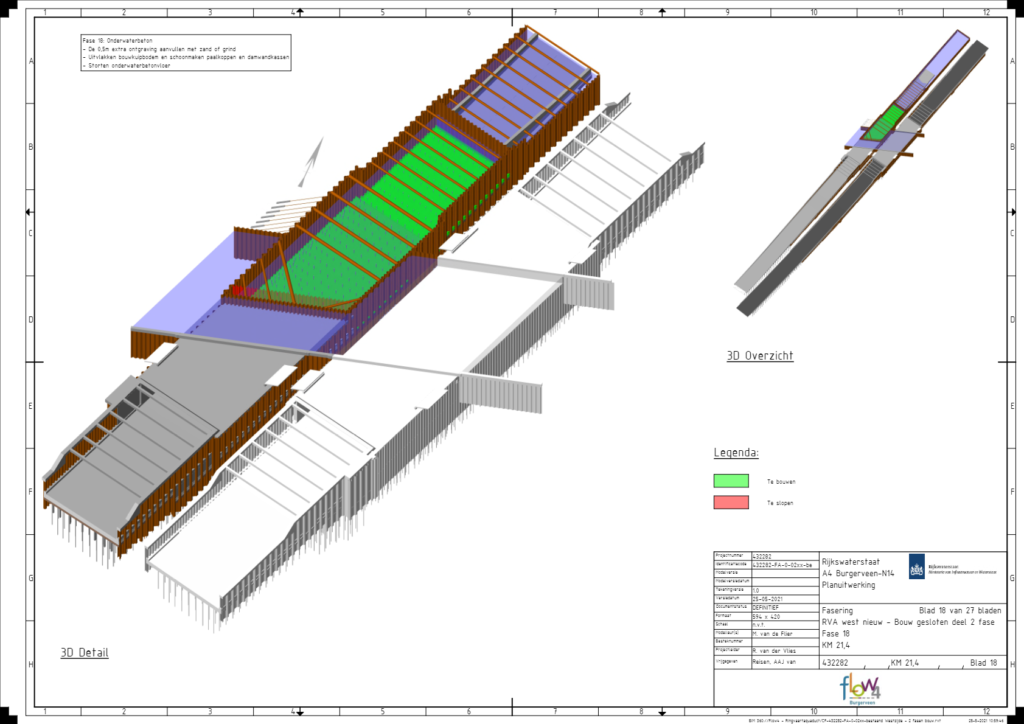Click the 'RVA west nieuw' description line
This screenshot has width=1024, height=724.
point(906,620)
